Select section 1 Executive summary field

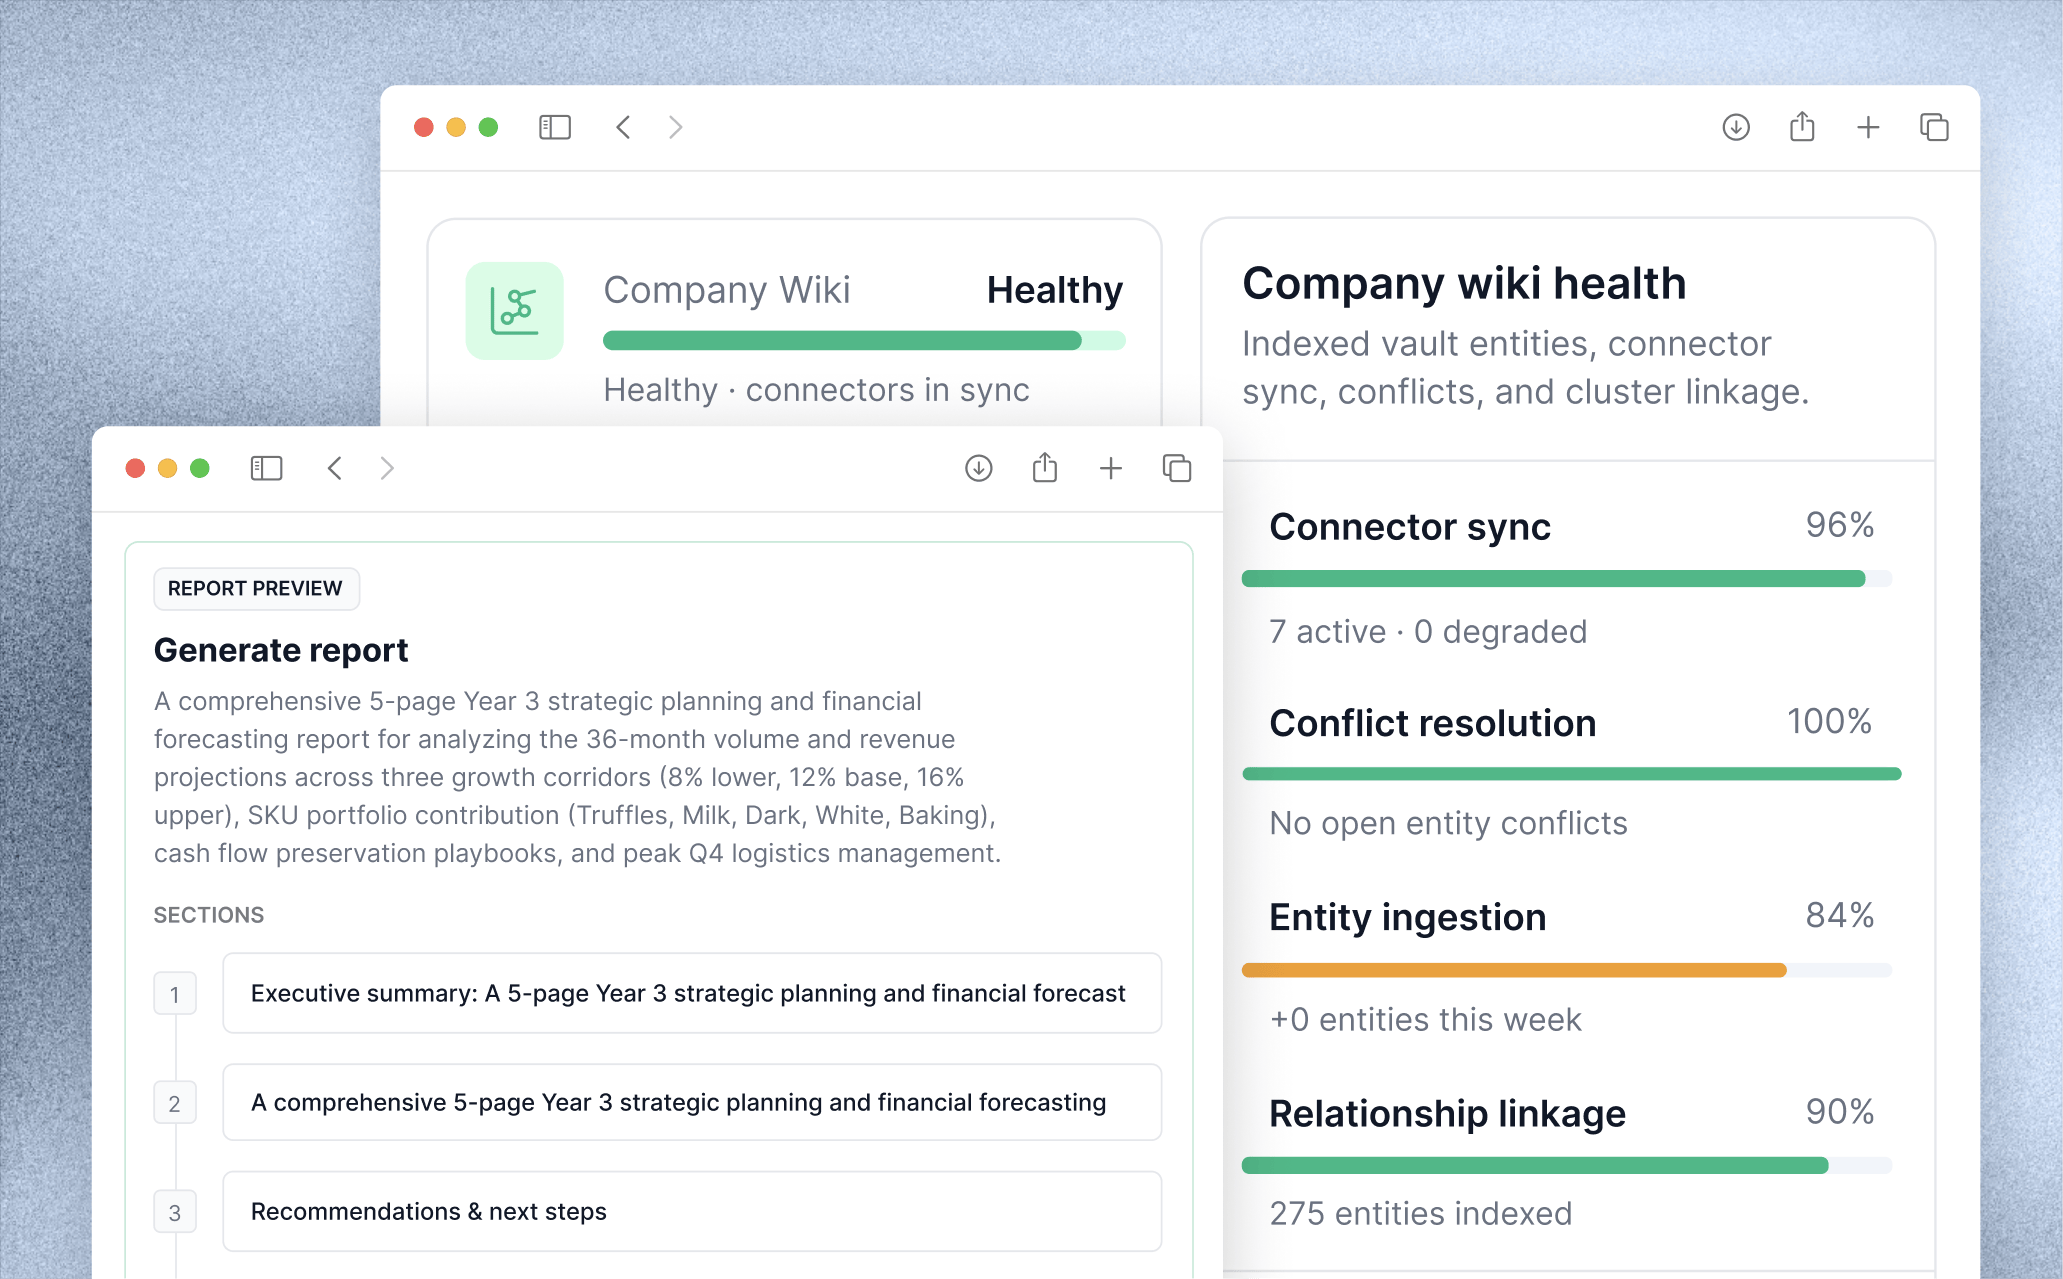click(x=692, y=993)
